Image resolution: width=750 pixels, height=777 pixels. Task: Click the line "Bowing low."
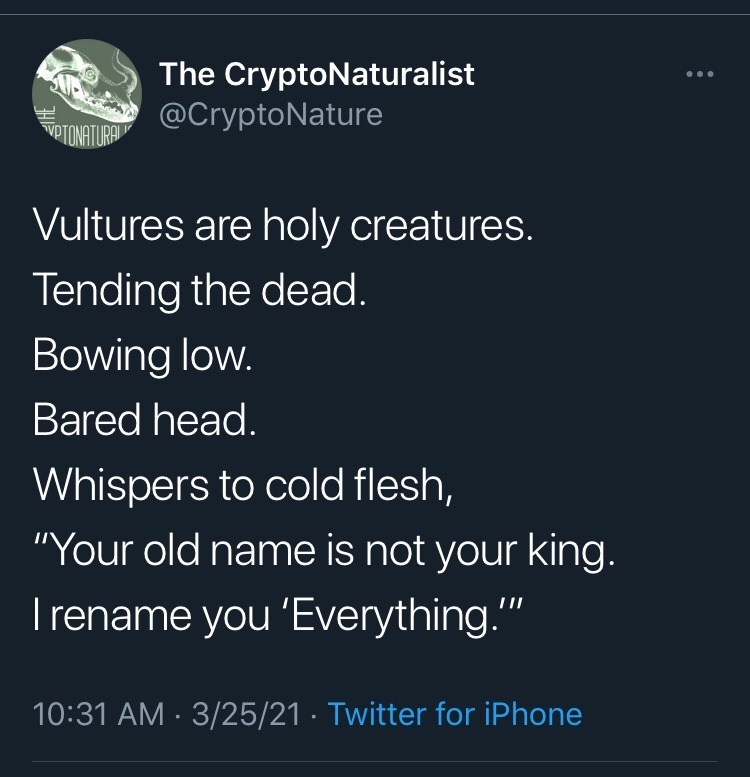click(x=143, y=355)
